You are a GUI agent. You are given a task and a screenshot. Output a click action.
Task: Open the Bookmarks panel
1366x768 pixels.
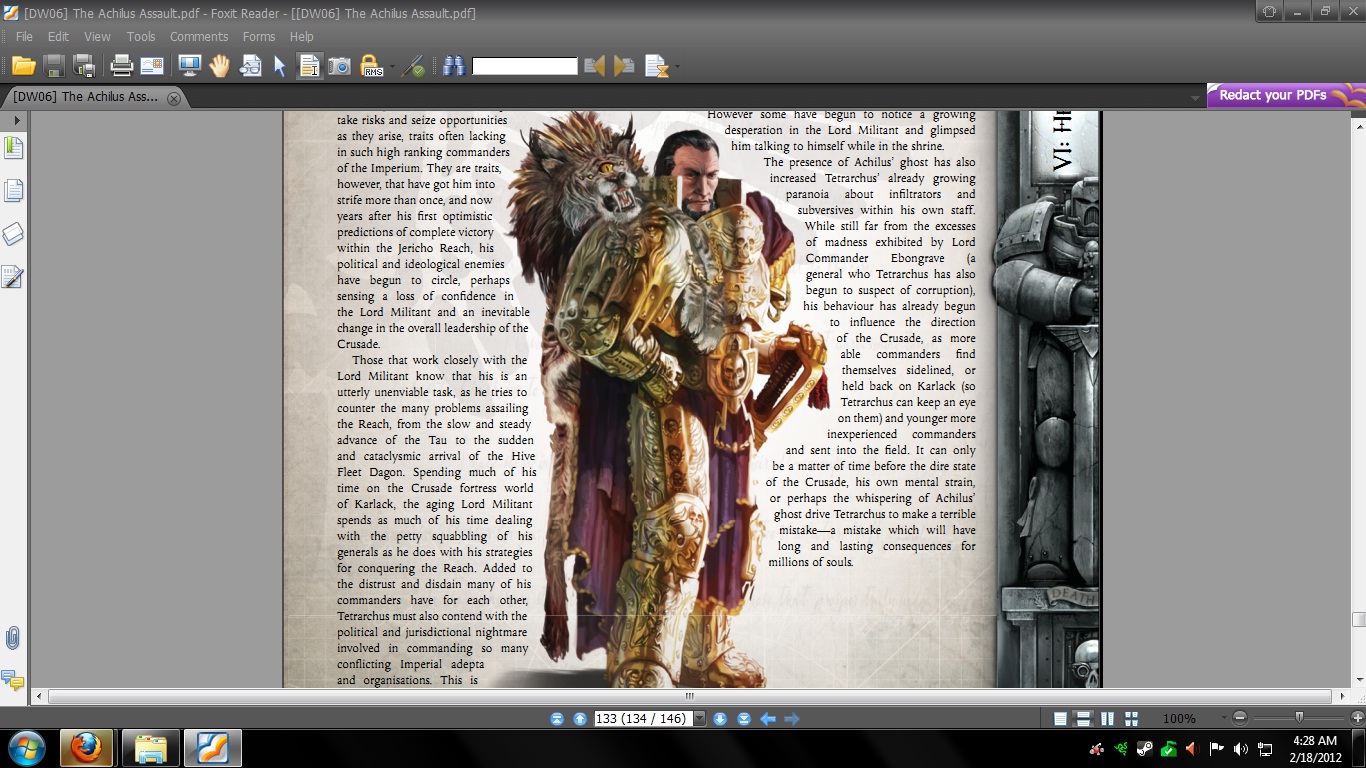(x=13, y=148)
